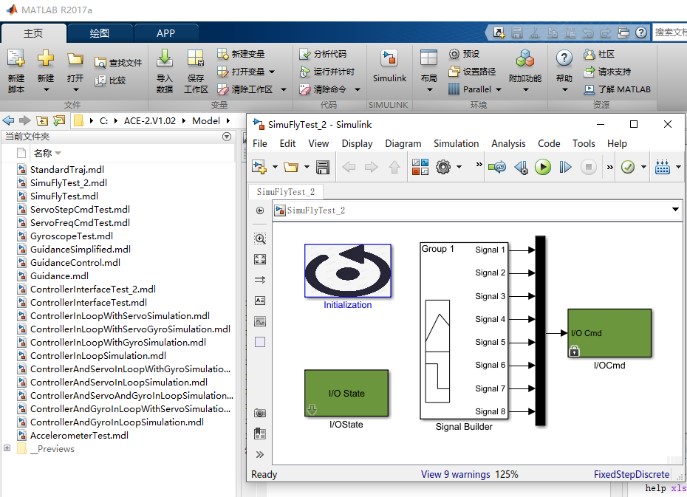Open the Simulink Diagram menu

coord(403,144)
